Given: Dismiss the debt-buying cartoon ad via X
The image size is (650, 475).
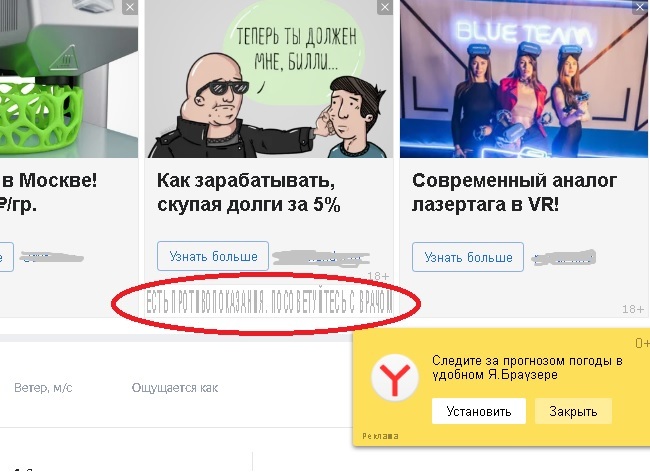Looking at the screenshot, I should point(385,7).
